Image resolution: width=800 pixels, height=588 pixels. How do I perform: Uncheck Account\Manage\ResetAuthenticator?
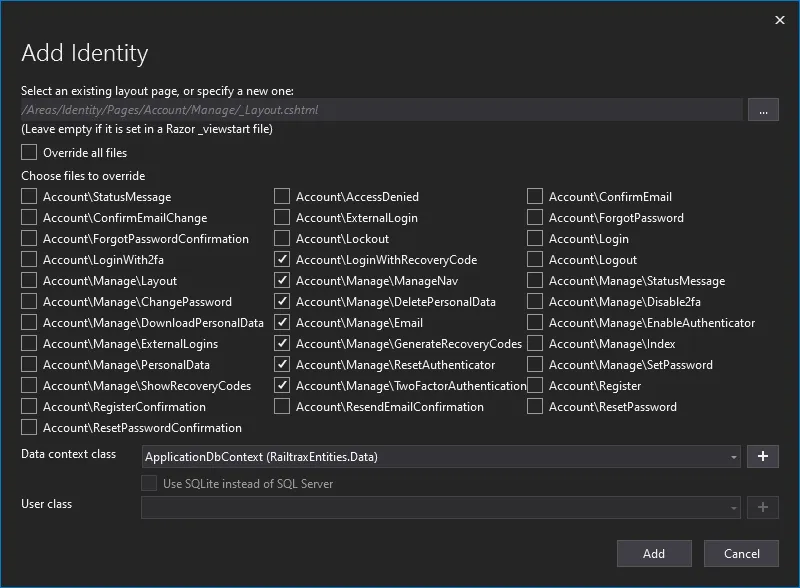click(282, 364)
